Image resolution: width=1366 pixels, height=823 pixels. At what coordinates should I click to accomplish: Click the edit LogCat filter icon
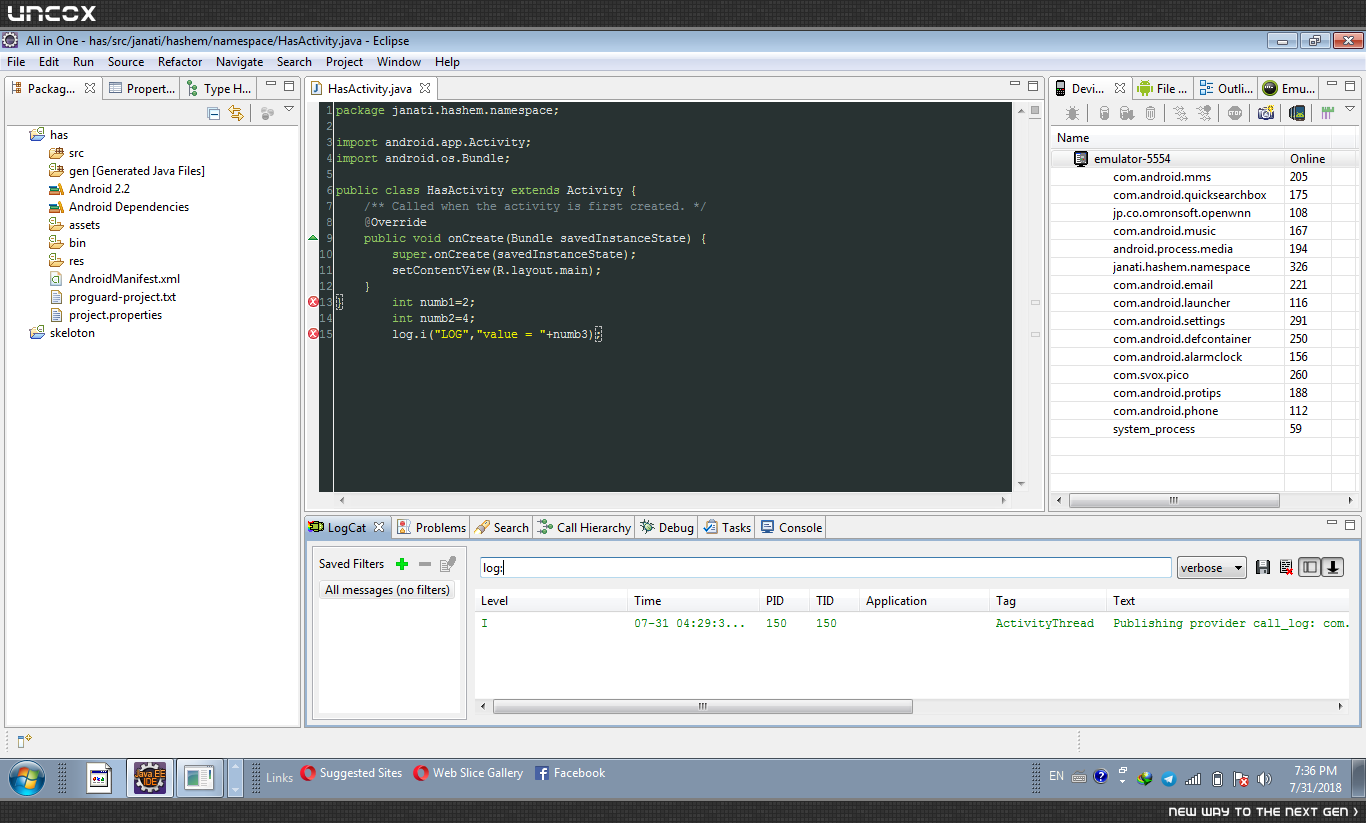448,564
